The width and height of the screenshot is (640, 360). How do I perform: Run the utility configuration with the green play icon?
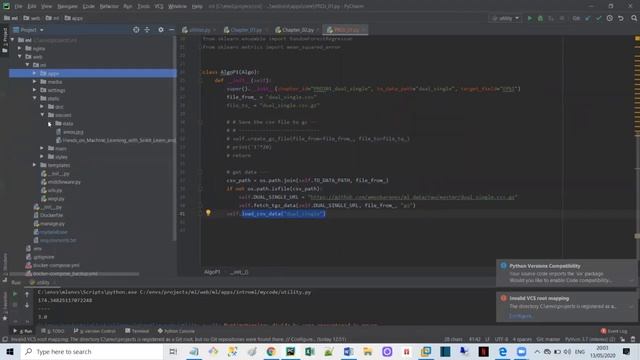coord(529,18)
